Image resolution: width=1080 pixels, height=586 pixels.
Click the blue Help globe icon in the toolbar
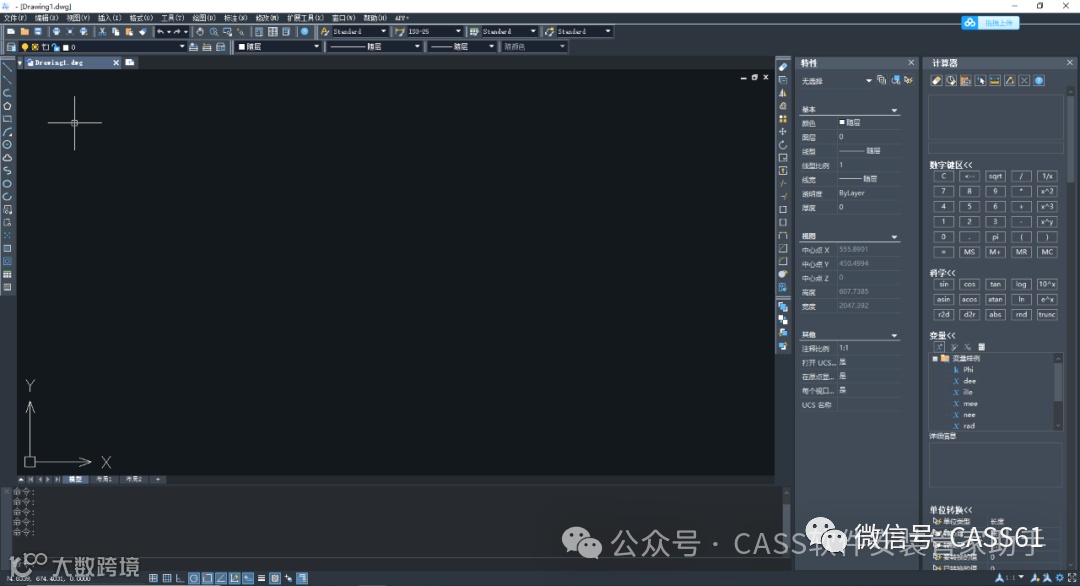pos(304,32)
